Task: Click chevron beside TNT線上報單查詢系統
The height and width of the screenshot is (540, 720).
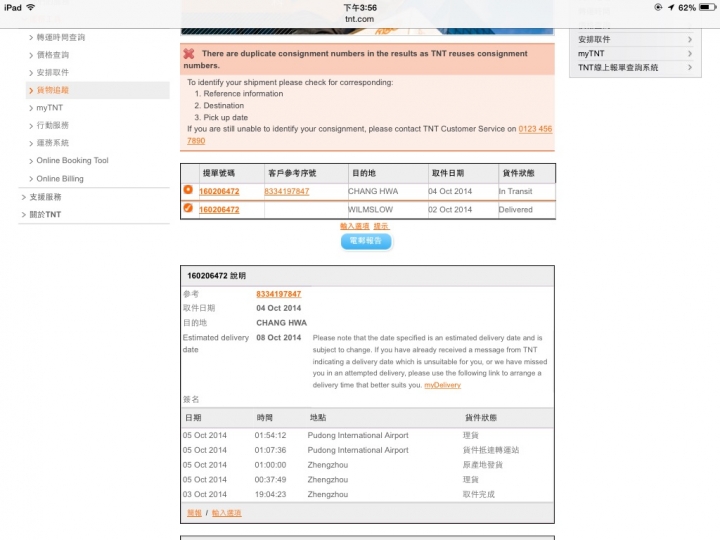Action: coord(690,68)
